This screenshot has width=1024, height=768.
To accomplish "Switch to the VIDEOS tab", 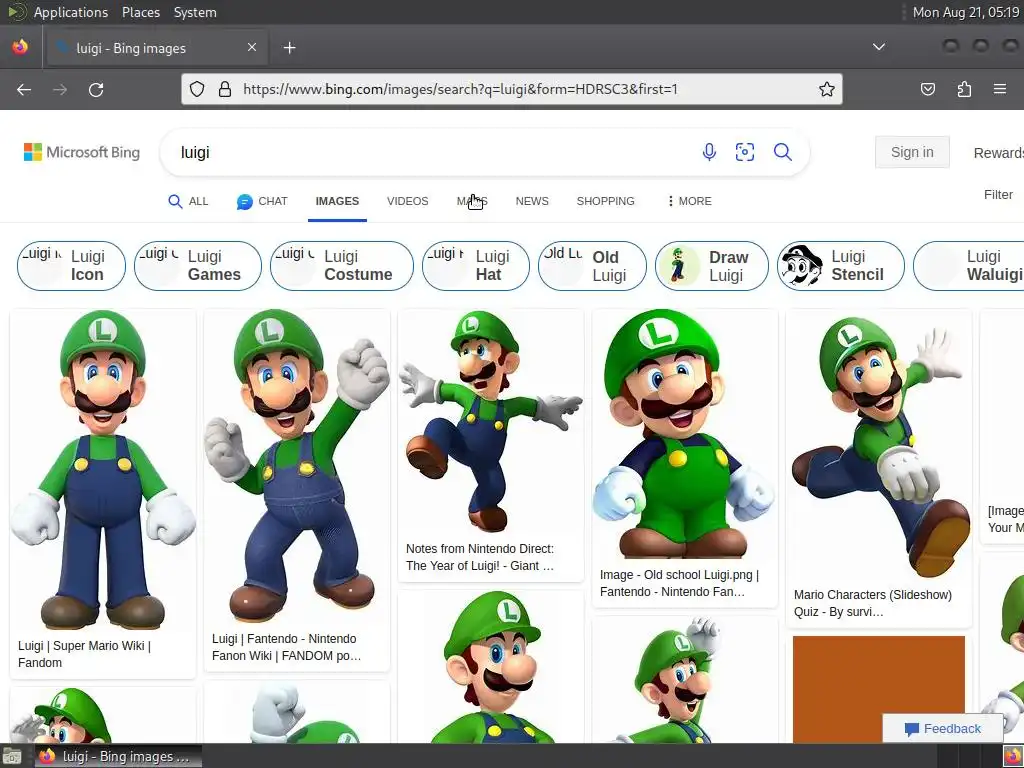I will 408,201.
